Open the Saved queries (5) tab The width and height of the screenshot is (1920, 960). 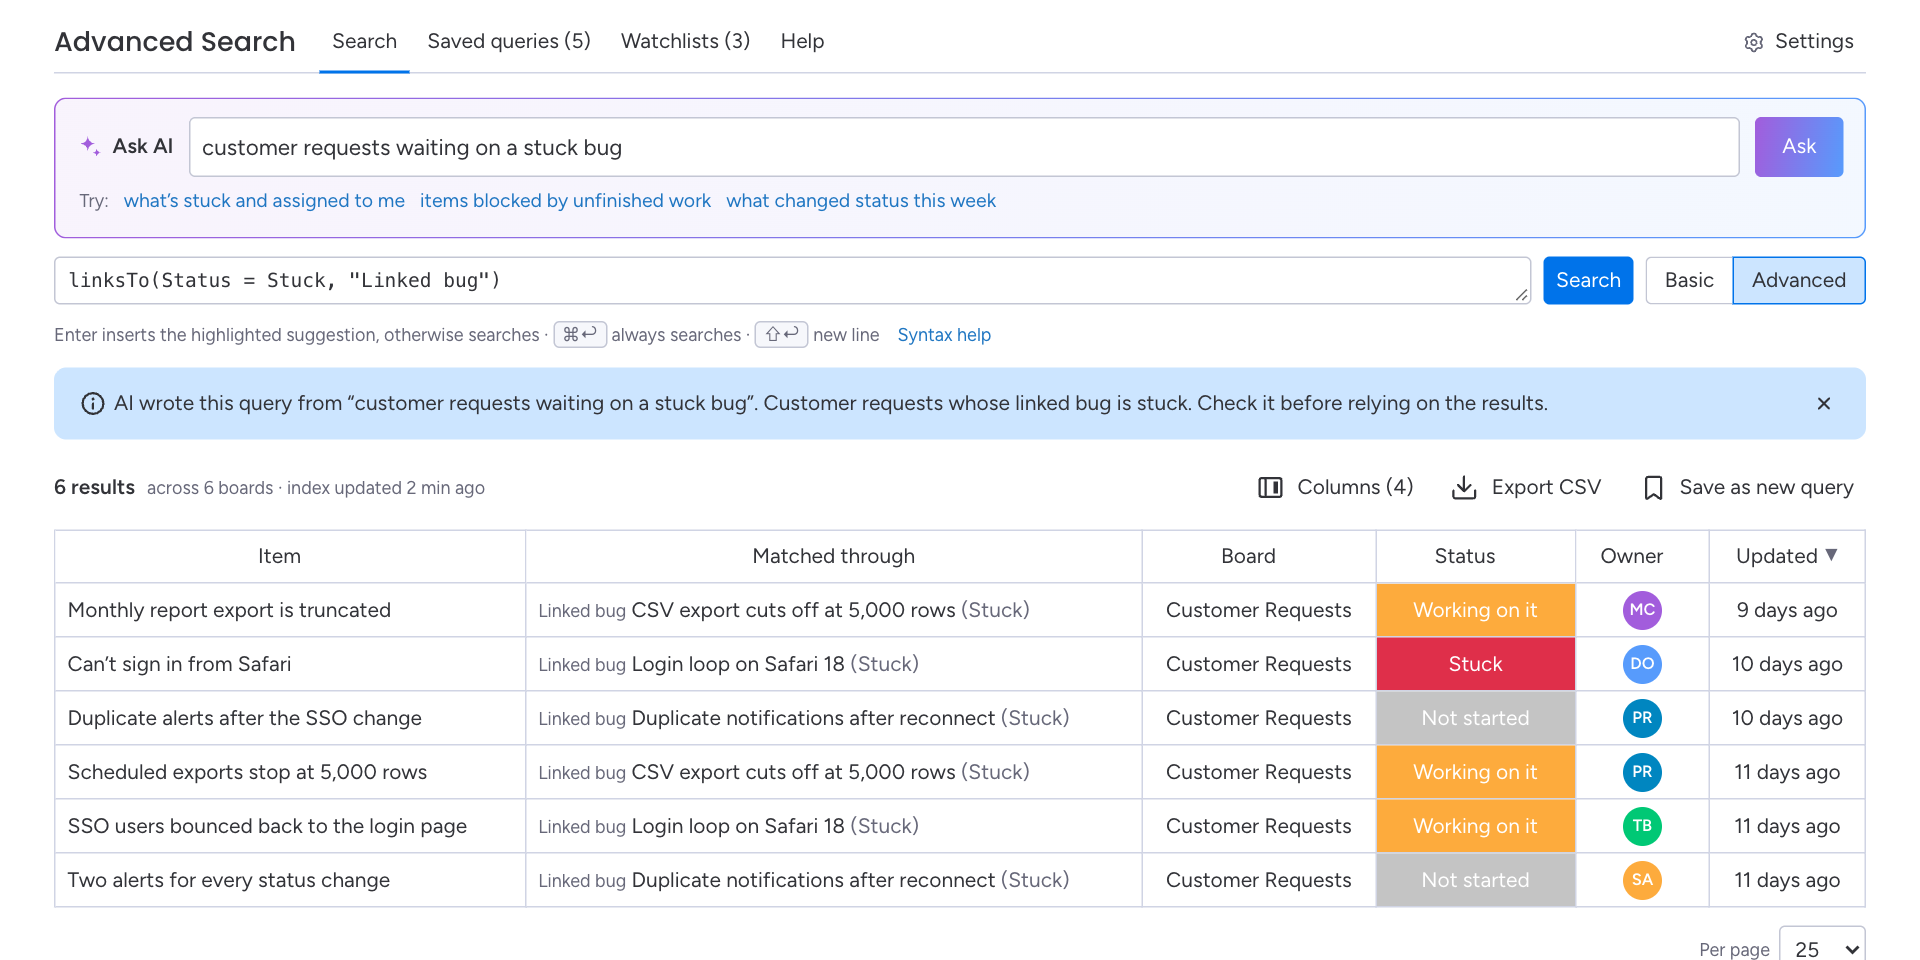(x=509, y=41)
